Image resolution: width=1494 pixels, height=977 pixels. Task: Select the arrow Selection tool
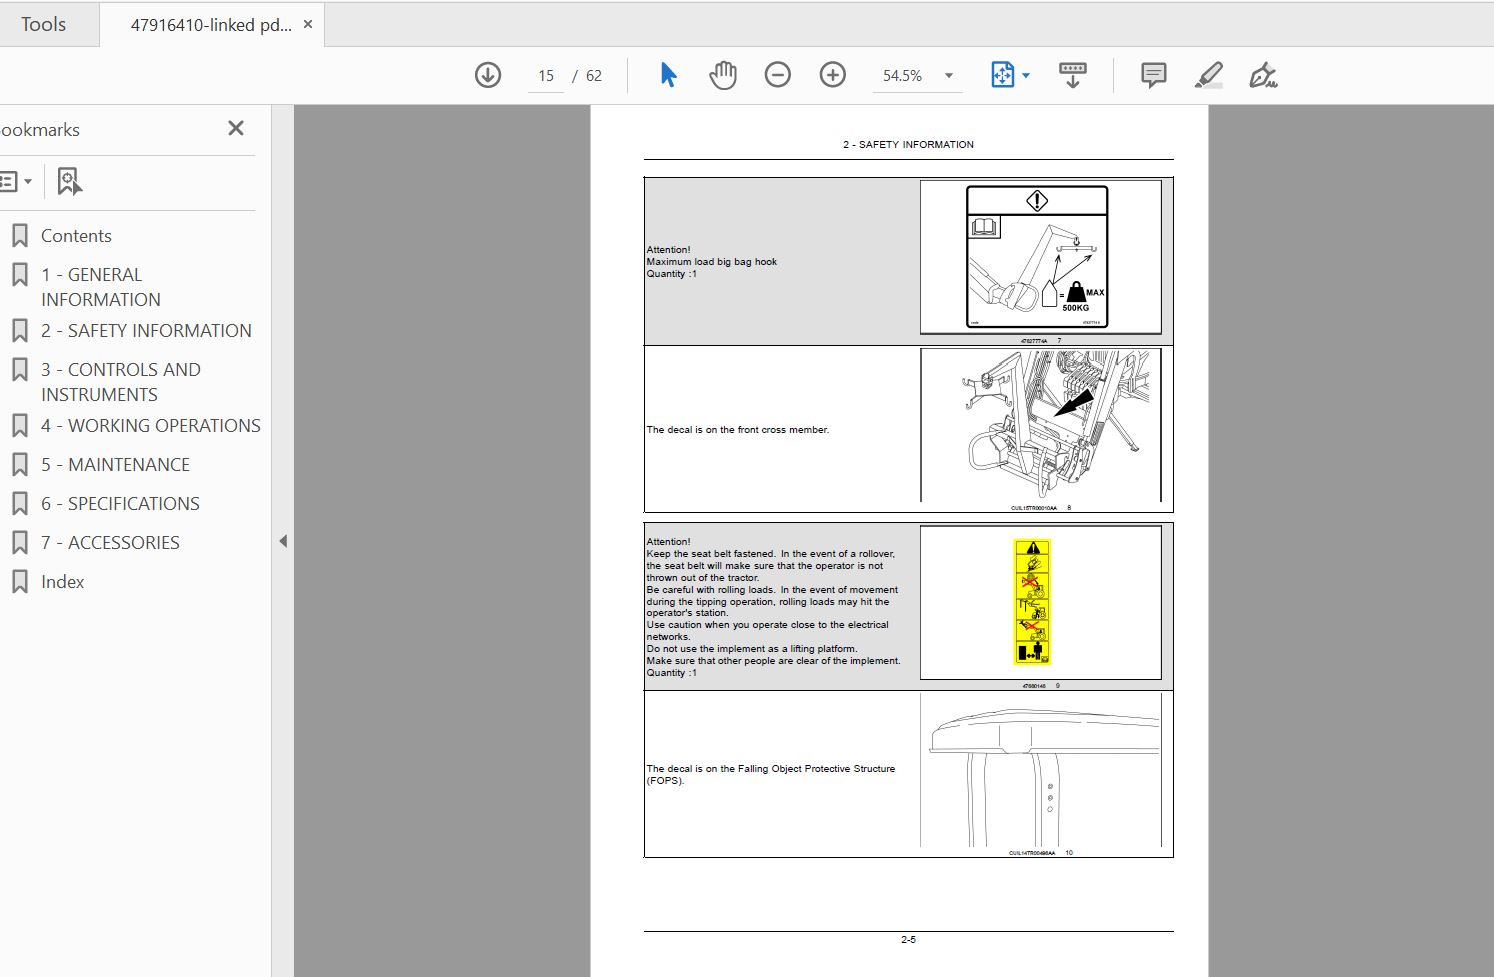click(668, 75)
